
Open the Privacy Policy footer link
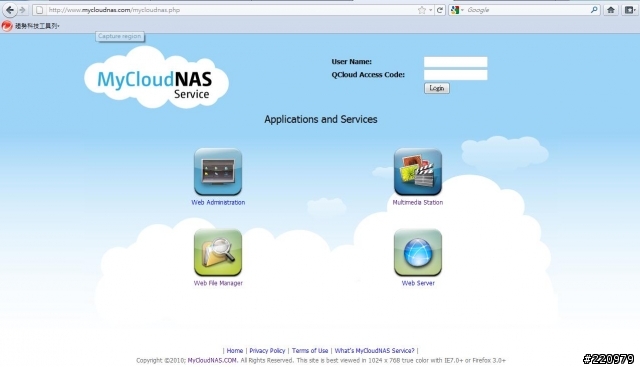(x=267, y=351)
